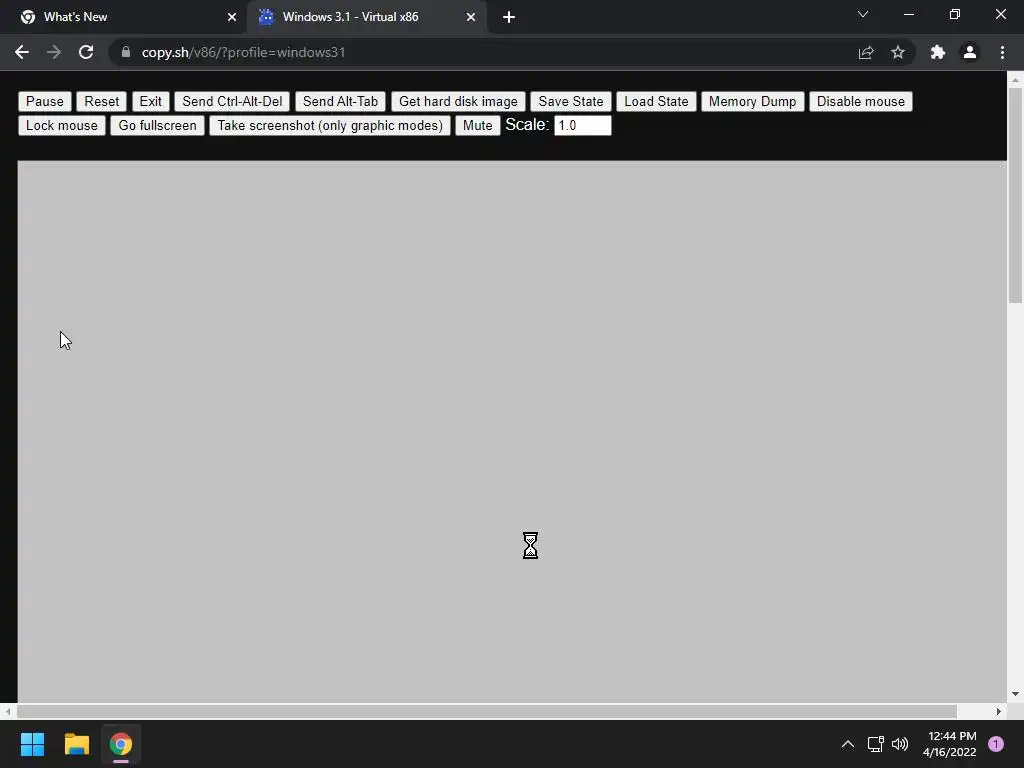Viewport: 1024px width, 768px height.
Task: Click the Save State button
Action: 571,101
